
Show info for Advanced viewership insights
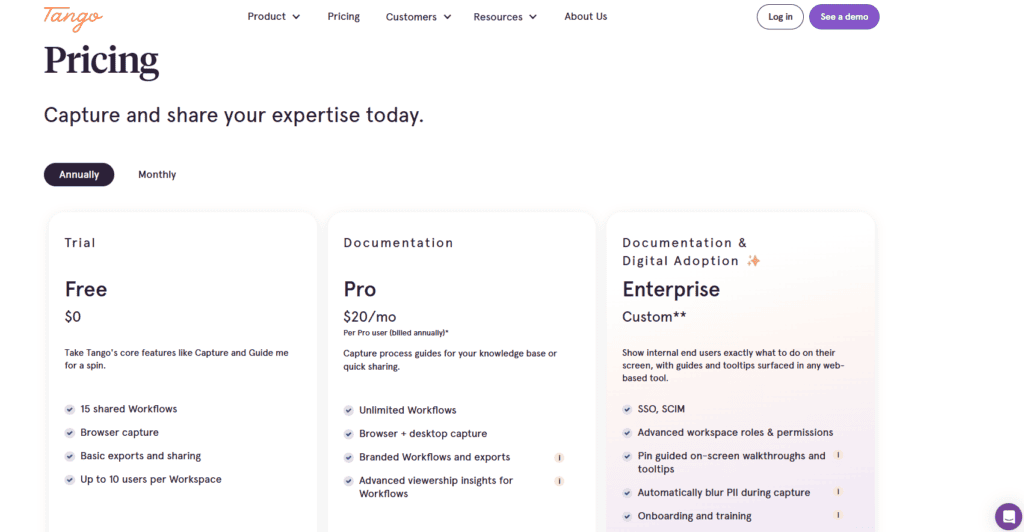coord(559,481)
